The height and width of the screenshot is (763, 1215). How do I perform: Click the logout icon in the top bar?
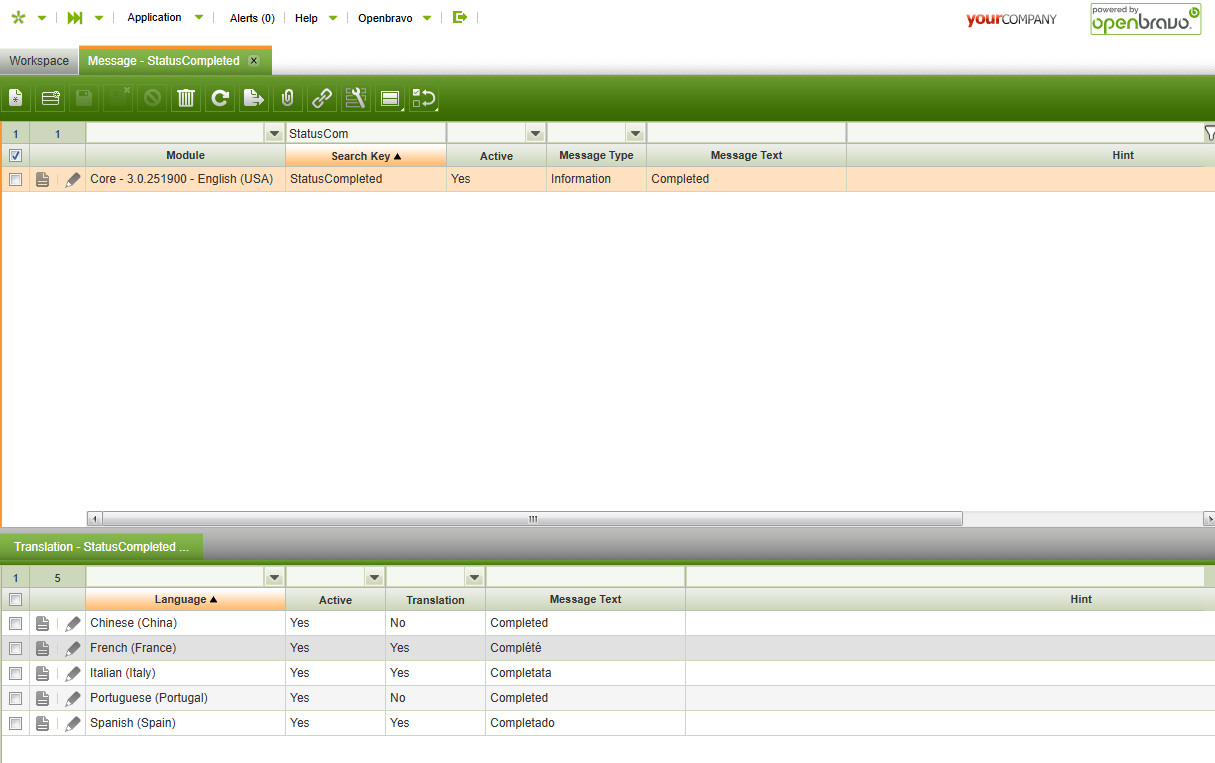(460, 18)
